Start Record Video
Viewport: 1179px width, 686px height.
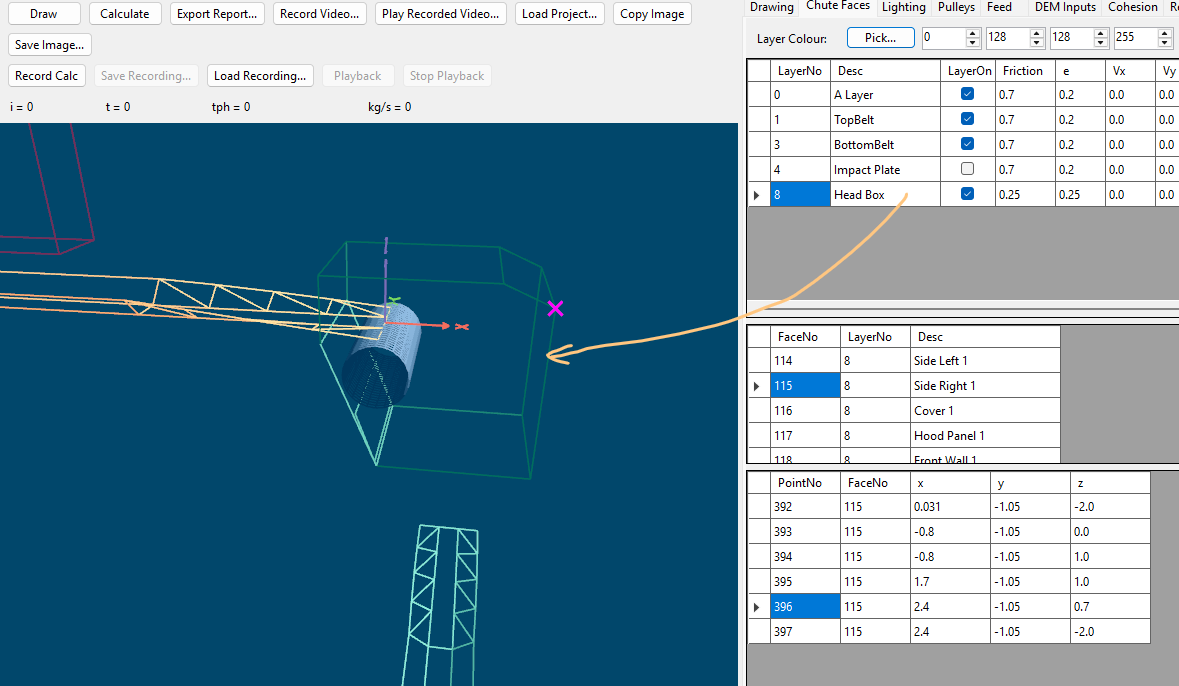tap(320, 14)
